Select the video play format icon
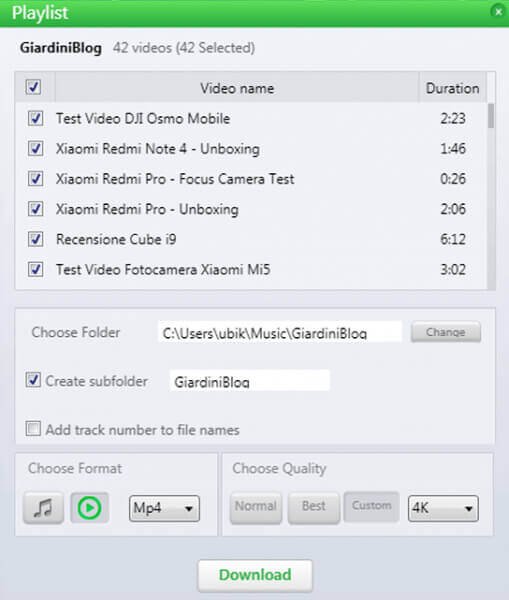The image size is (509, 600). 90,508
